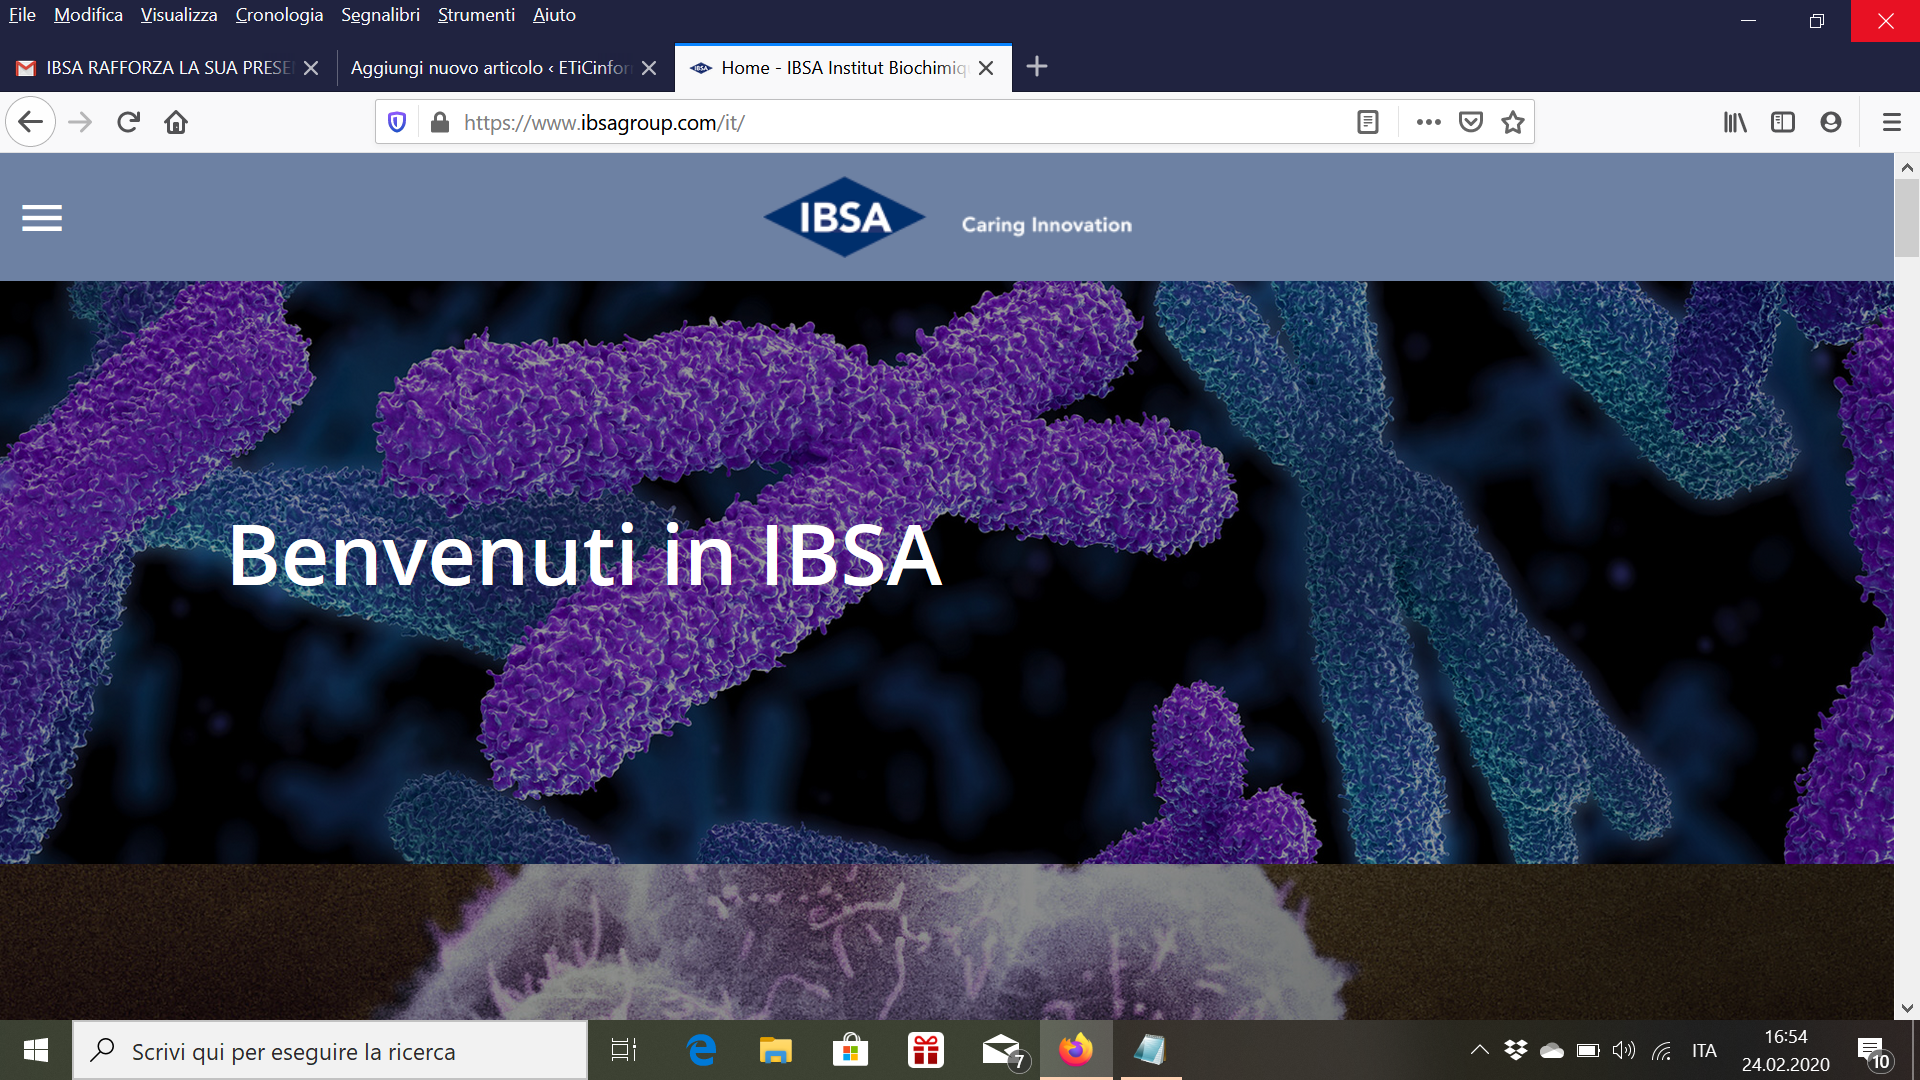Screen dimensions: 1920x1080
Task: Open page actions three-dot menu
Action: point(1429,122)
